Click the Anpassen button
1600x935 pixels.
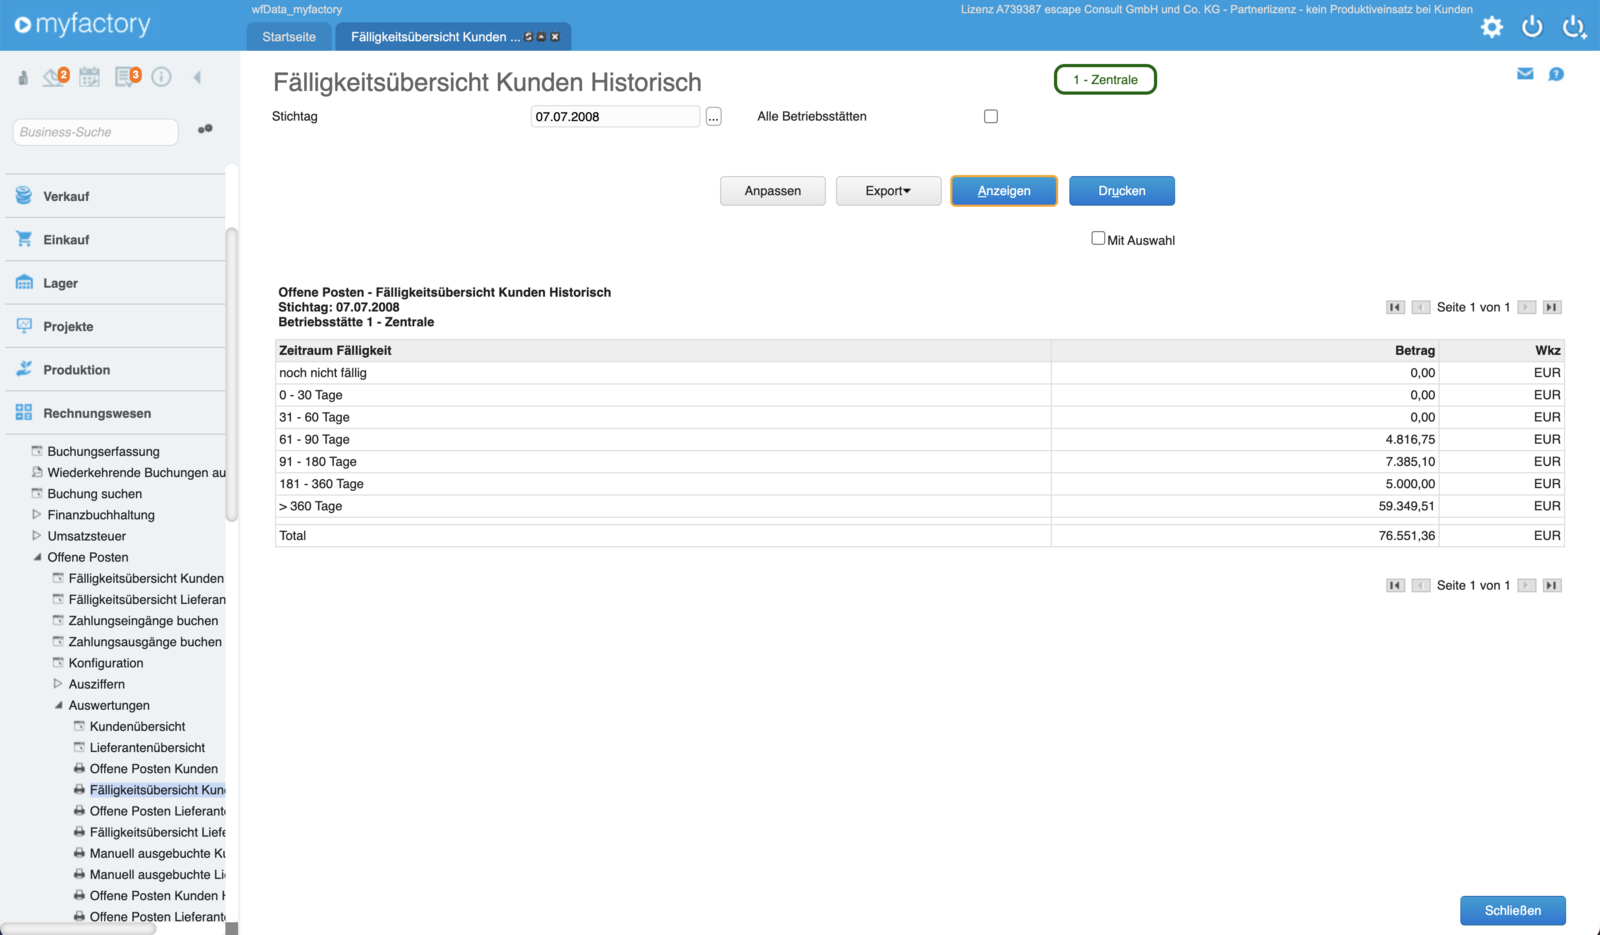pos(773,191)
